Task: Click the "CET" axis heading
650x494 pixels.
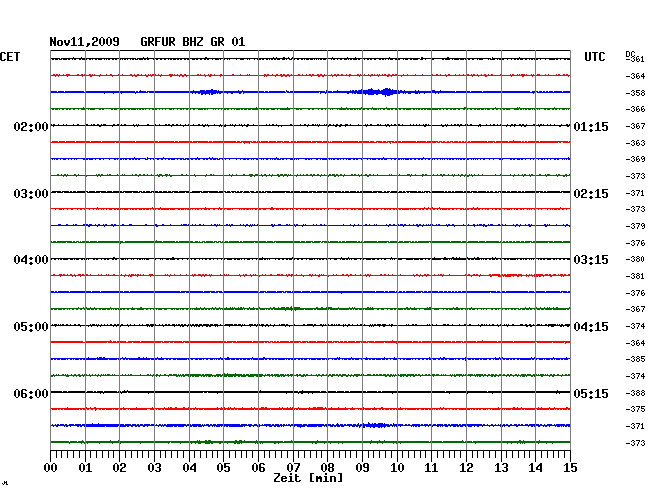Action: (x=10, y=57)
